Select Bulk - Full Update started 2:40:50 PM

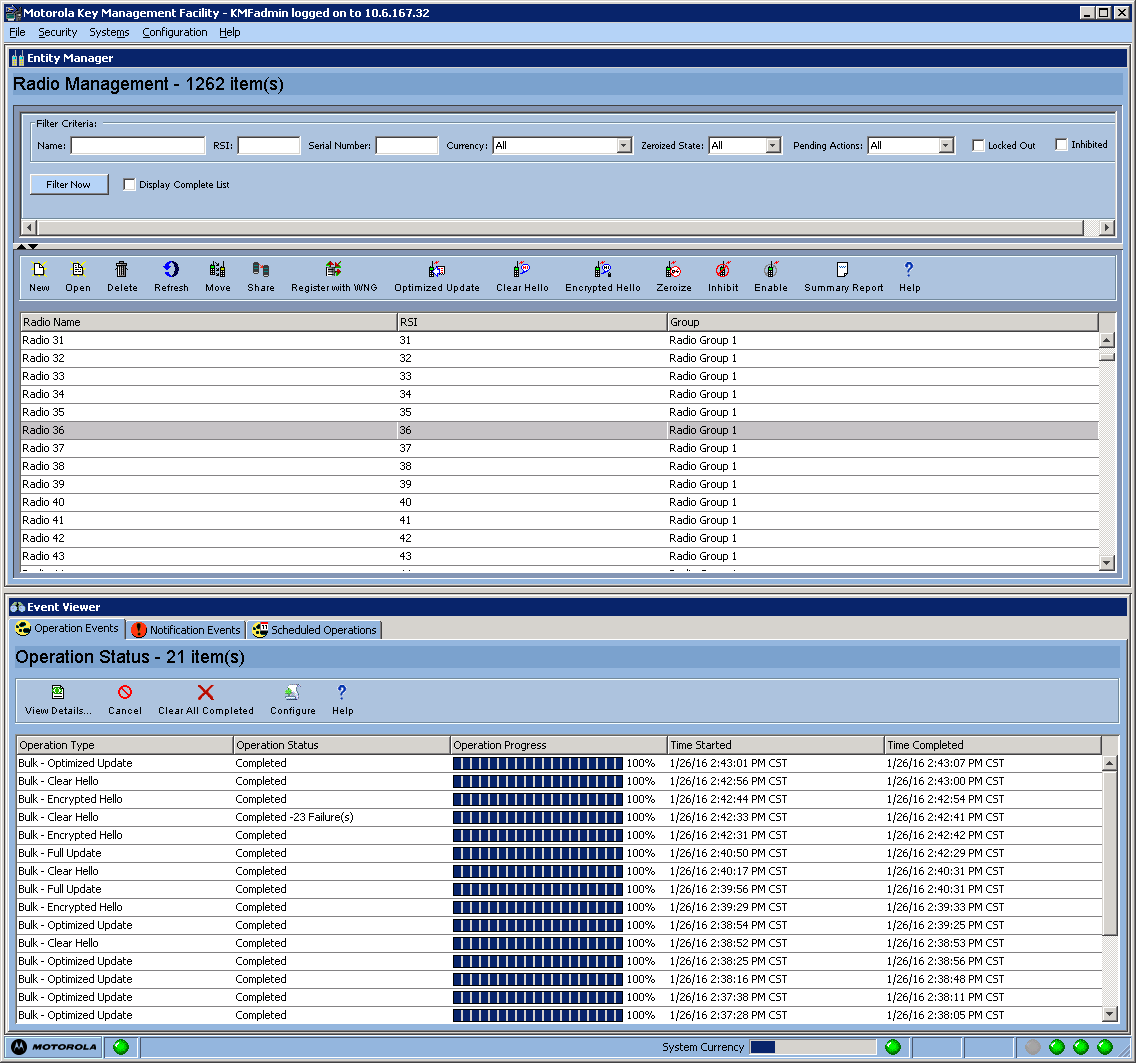(x=559, y=853)
